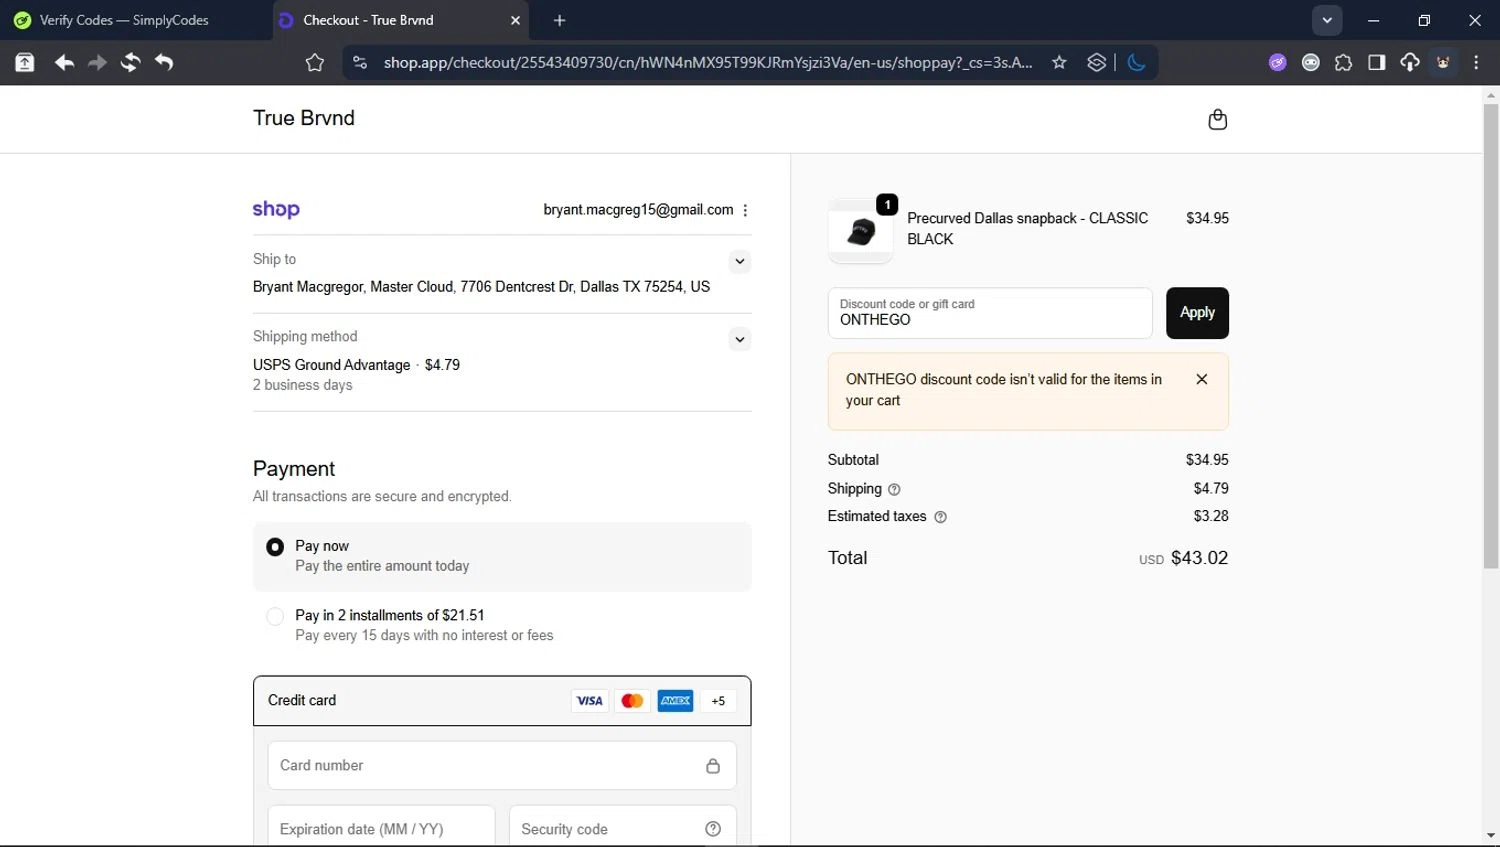
Task: Click the Security code help icon
Action: point(713,829)
